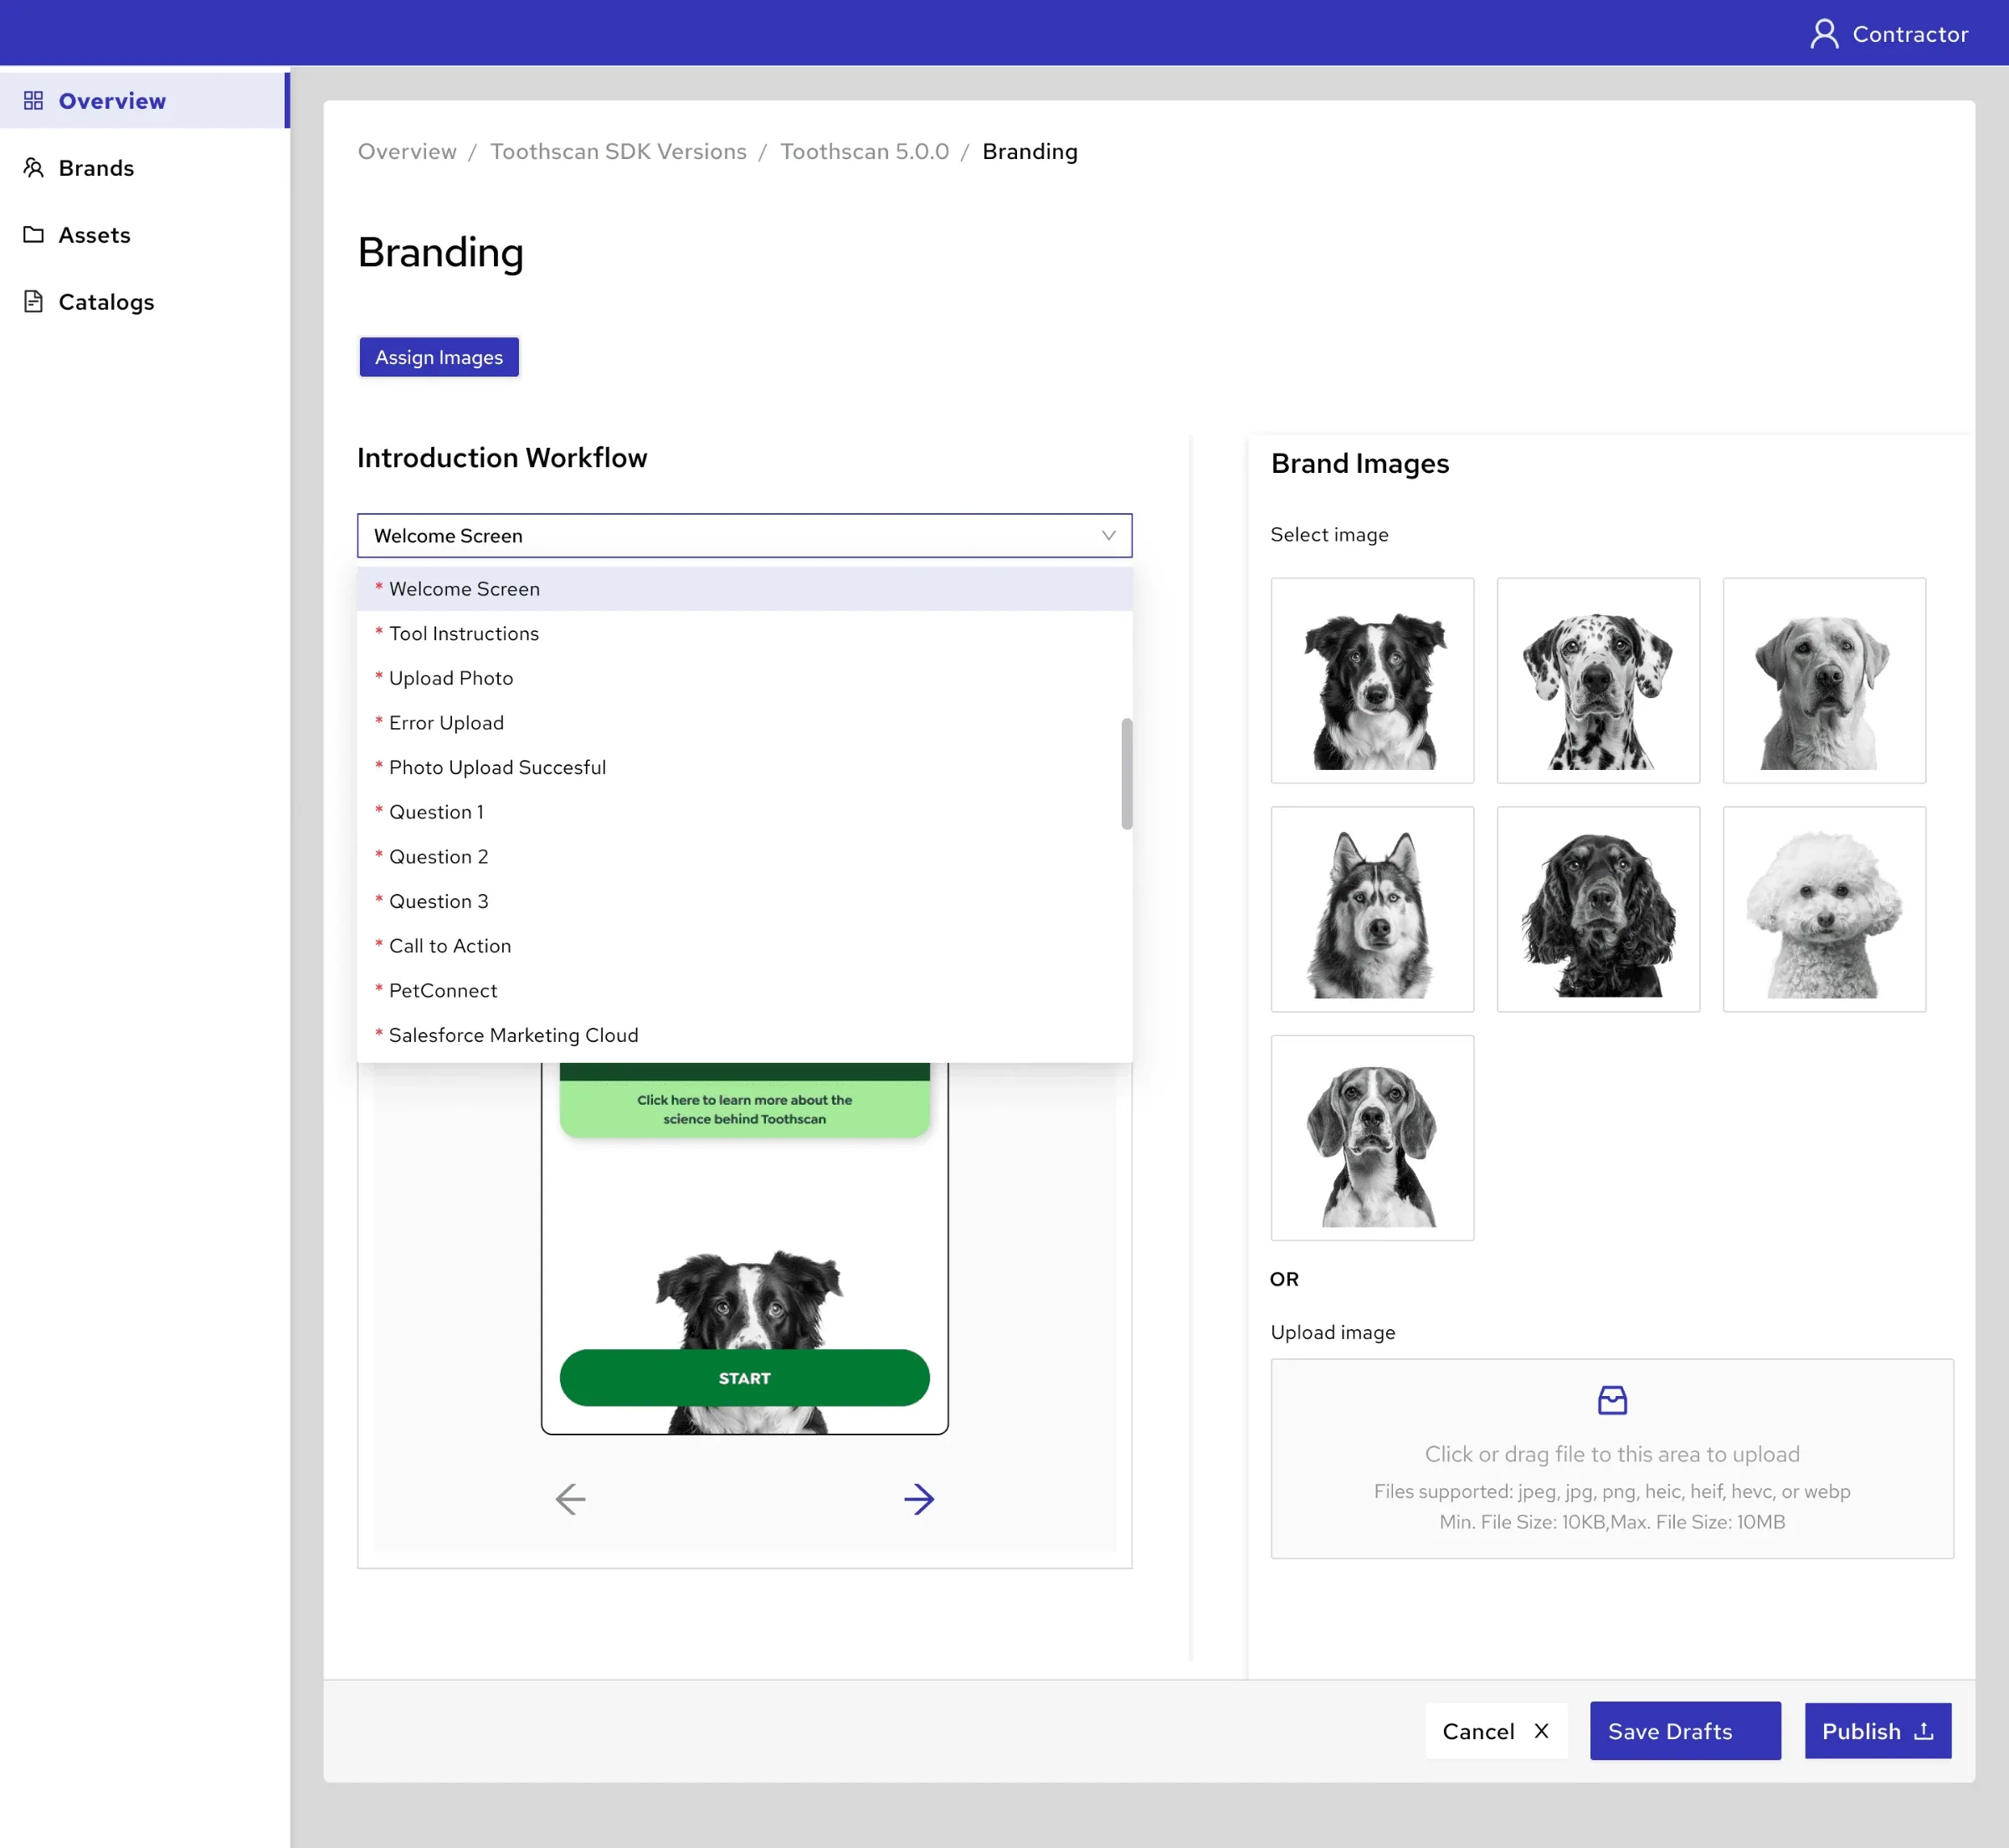This screenshot has width=2009, height=1848.
Task: Click the learn more Toothscan science banner
Action: pos(744,1108)
